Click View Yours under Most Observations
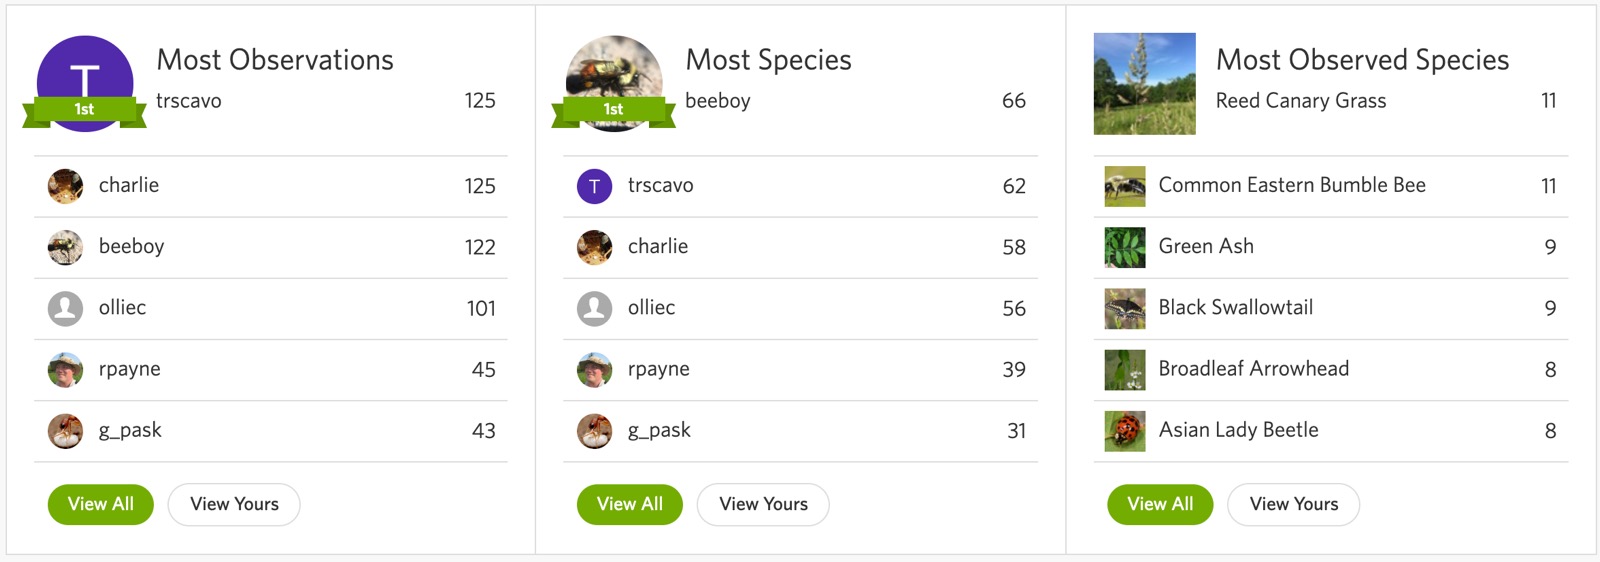The height and width of the screenshot is (562, 1600). click(234, 504)
